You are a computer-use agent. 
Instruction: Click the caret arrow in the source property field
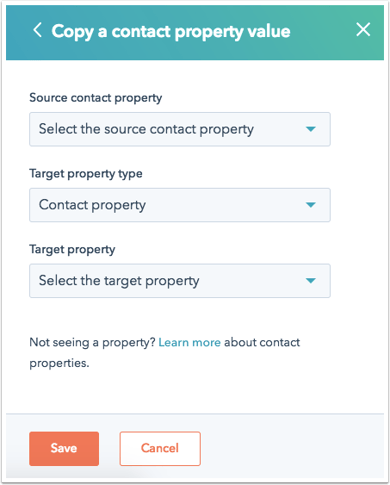[311, 129]
